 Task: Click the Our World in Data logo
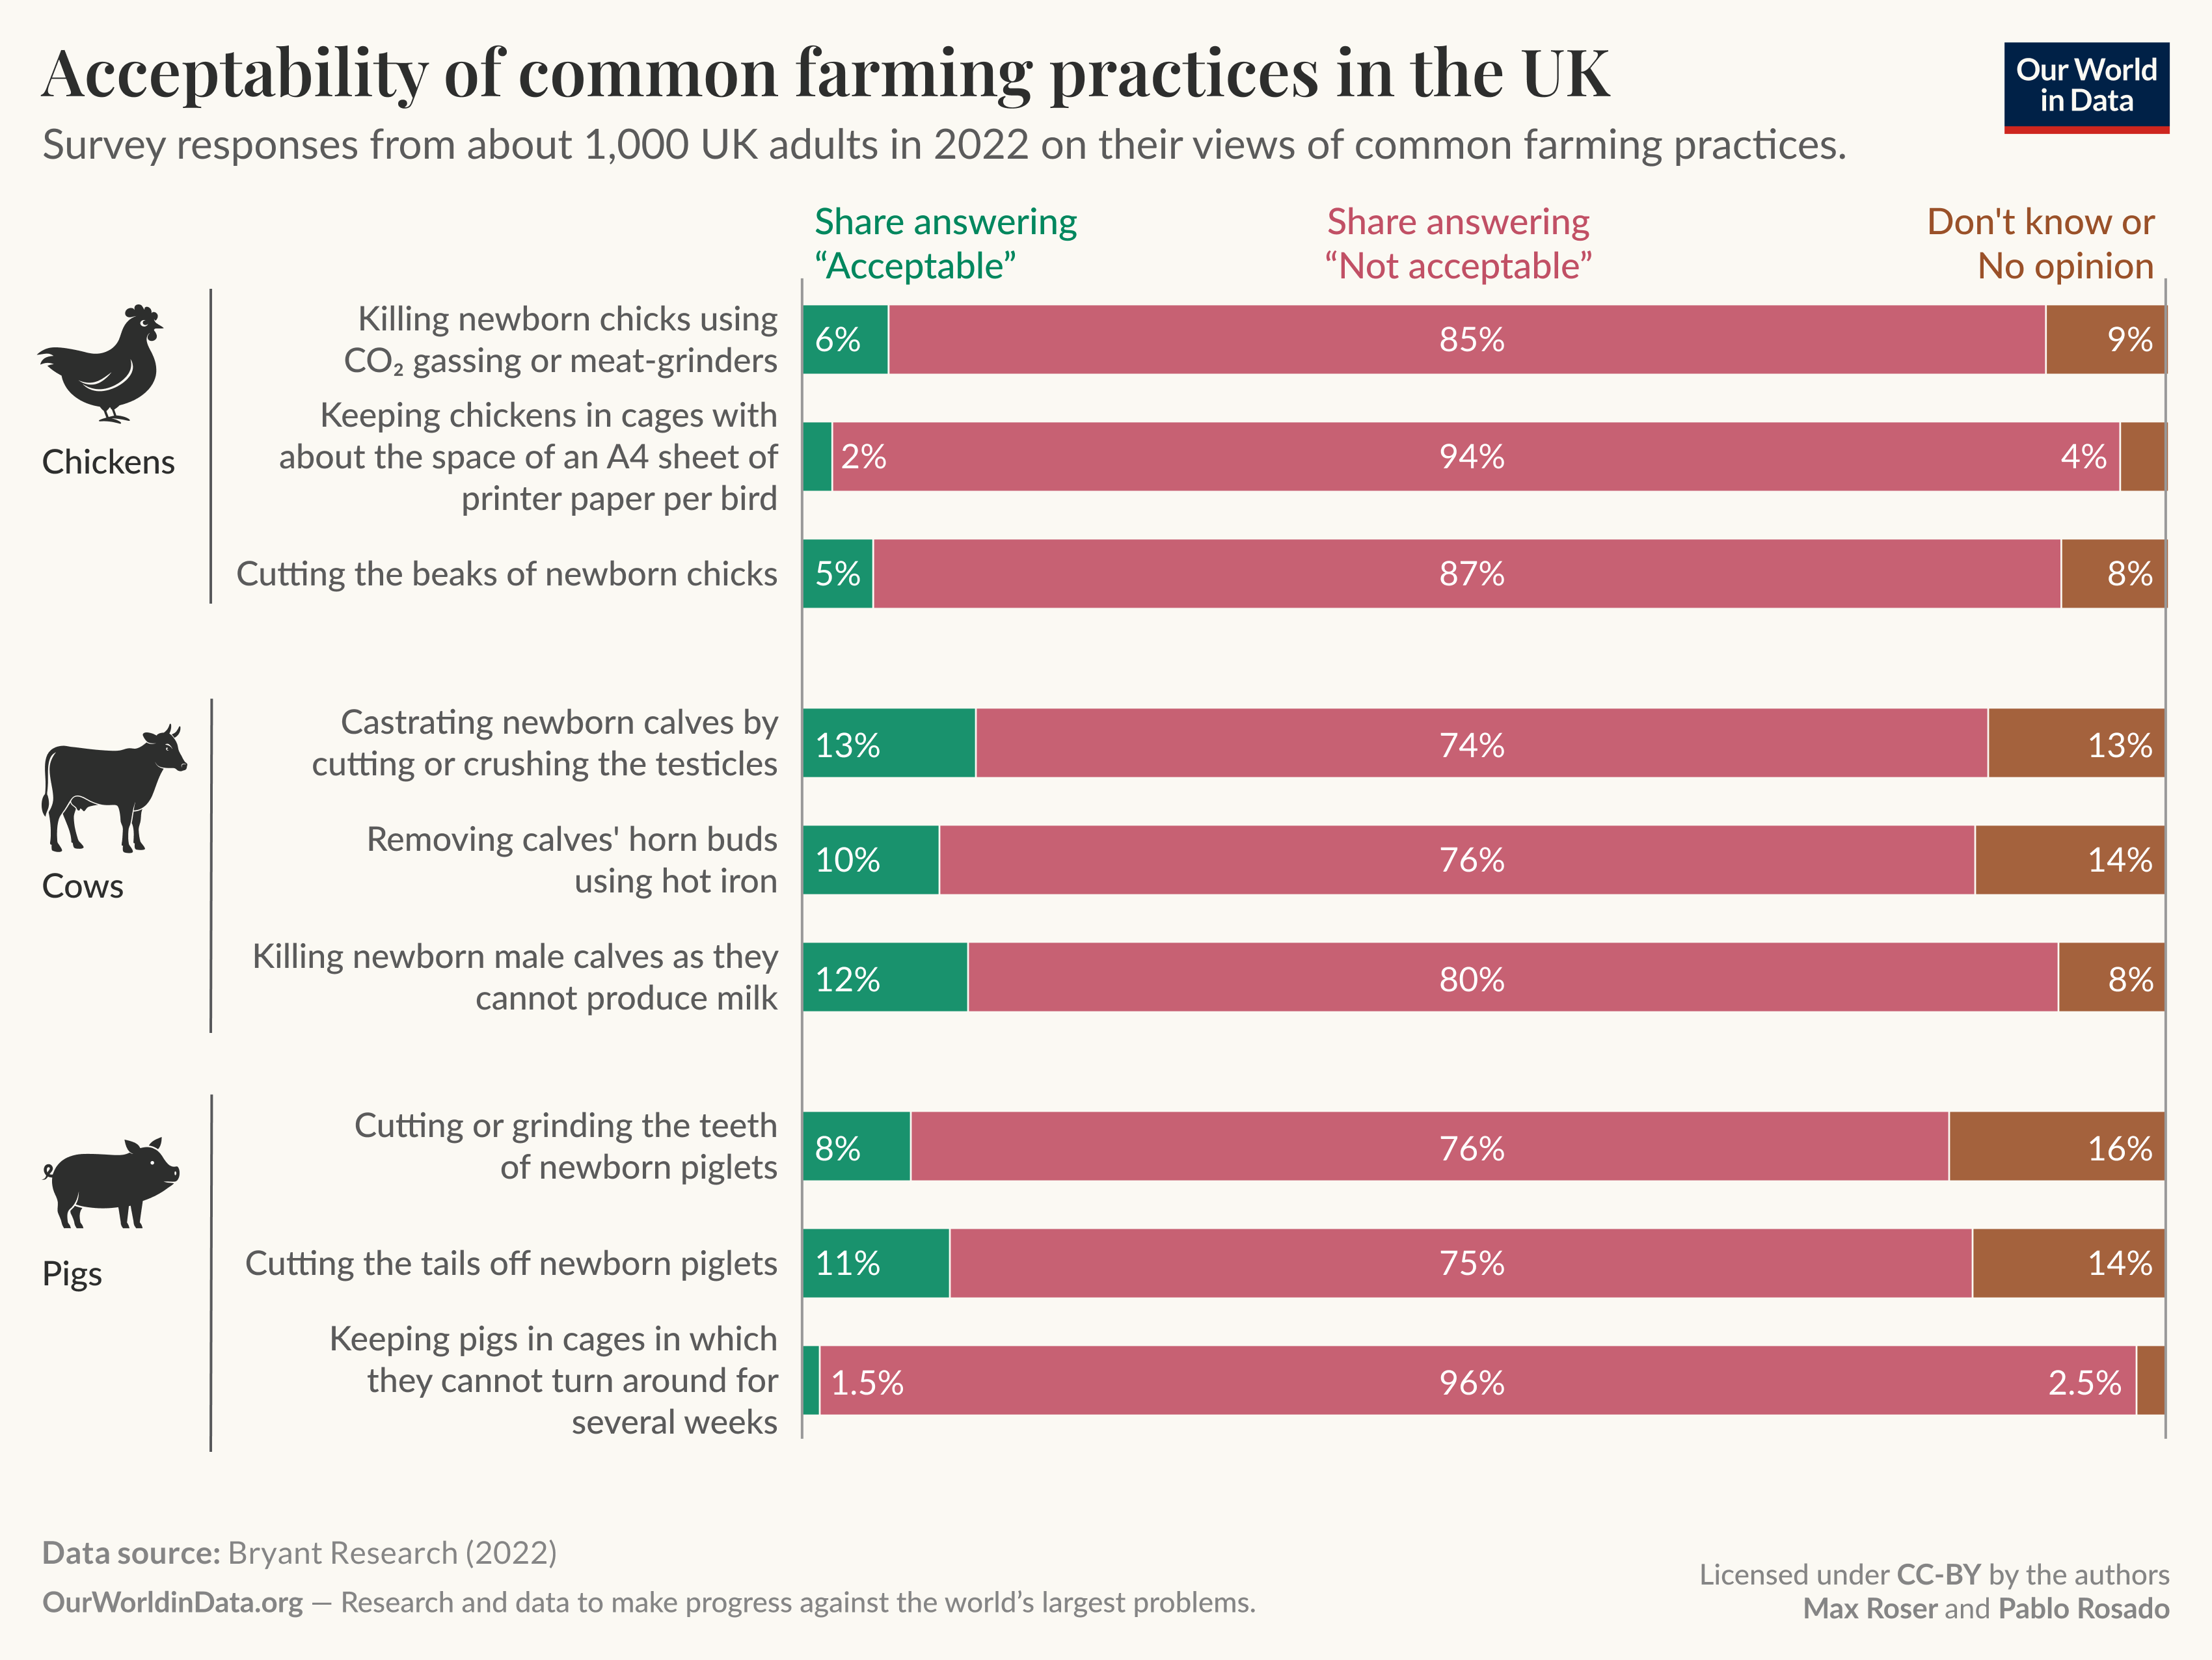coord(2086,87)
